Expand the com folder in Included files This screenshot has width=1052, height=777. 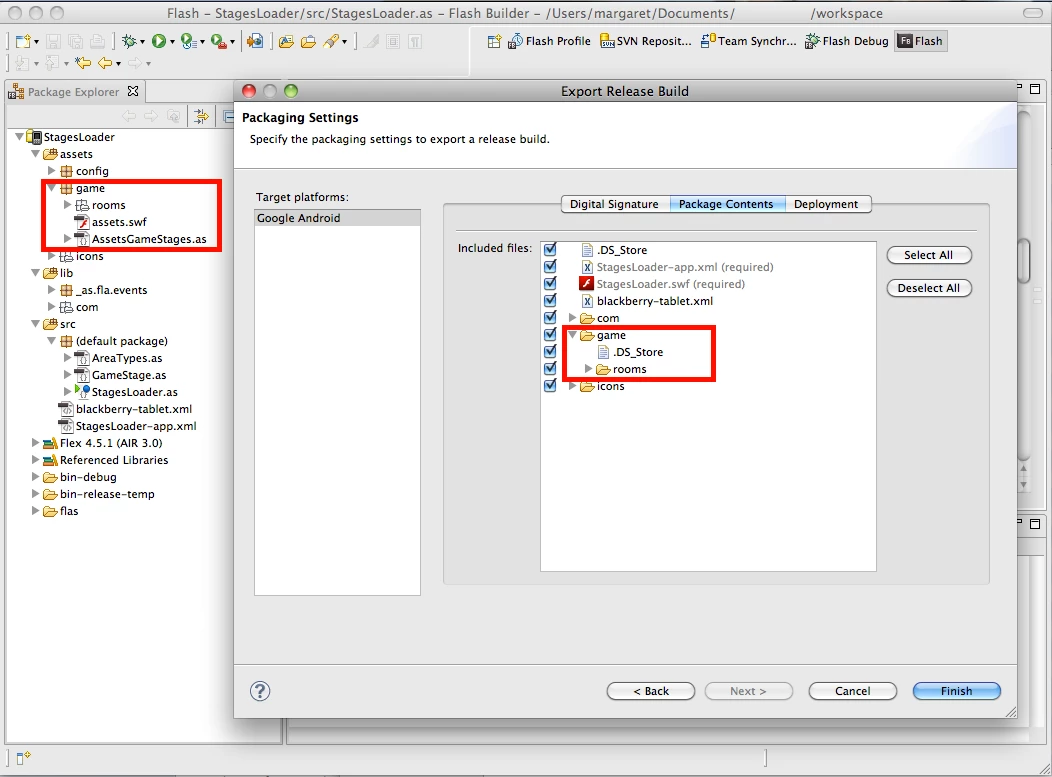[572, 317]
